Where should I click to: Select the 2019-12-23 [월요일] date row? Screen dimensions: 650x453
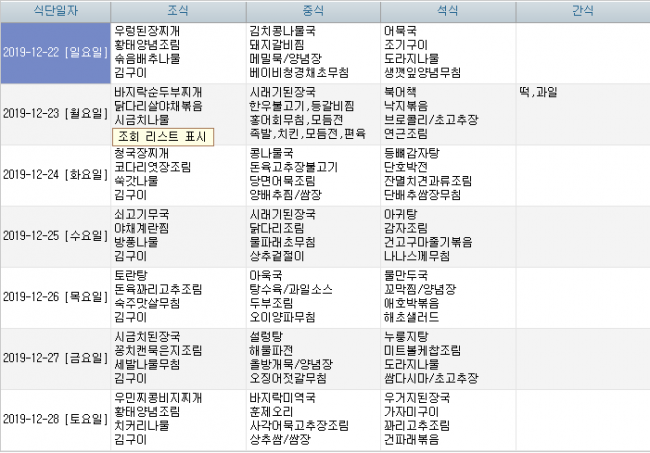(55, 113)
